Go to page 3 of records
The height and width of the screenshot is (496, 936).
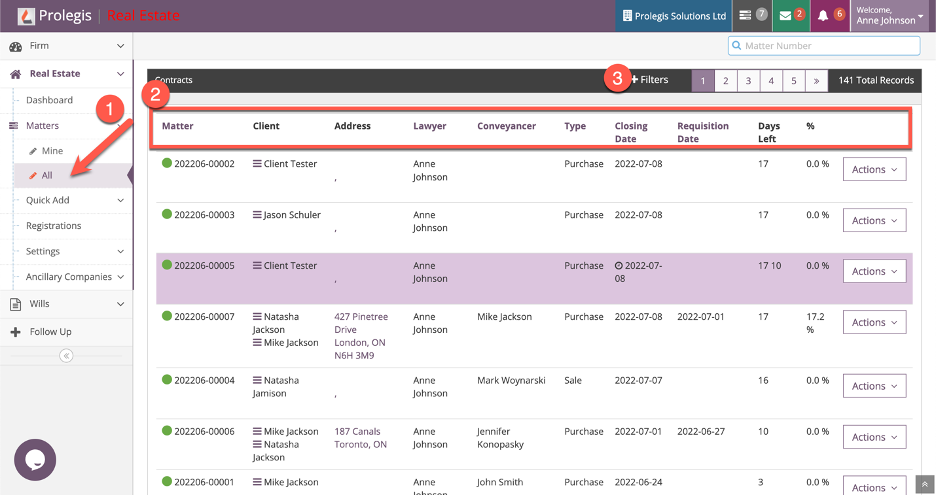tap(748, 80)
